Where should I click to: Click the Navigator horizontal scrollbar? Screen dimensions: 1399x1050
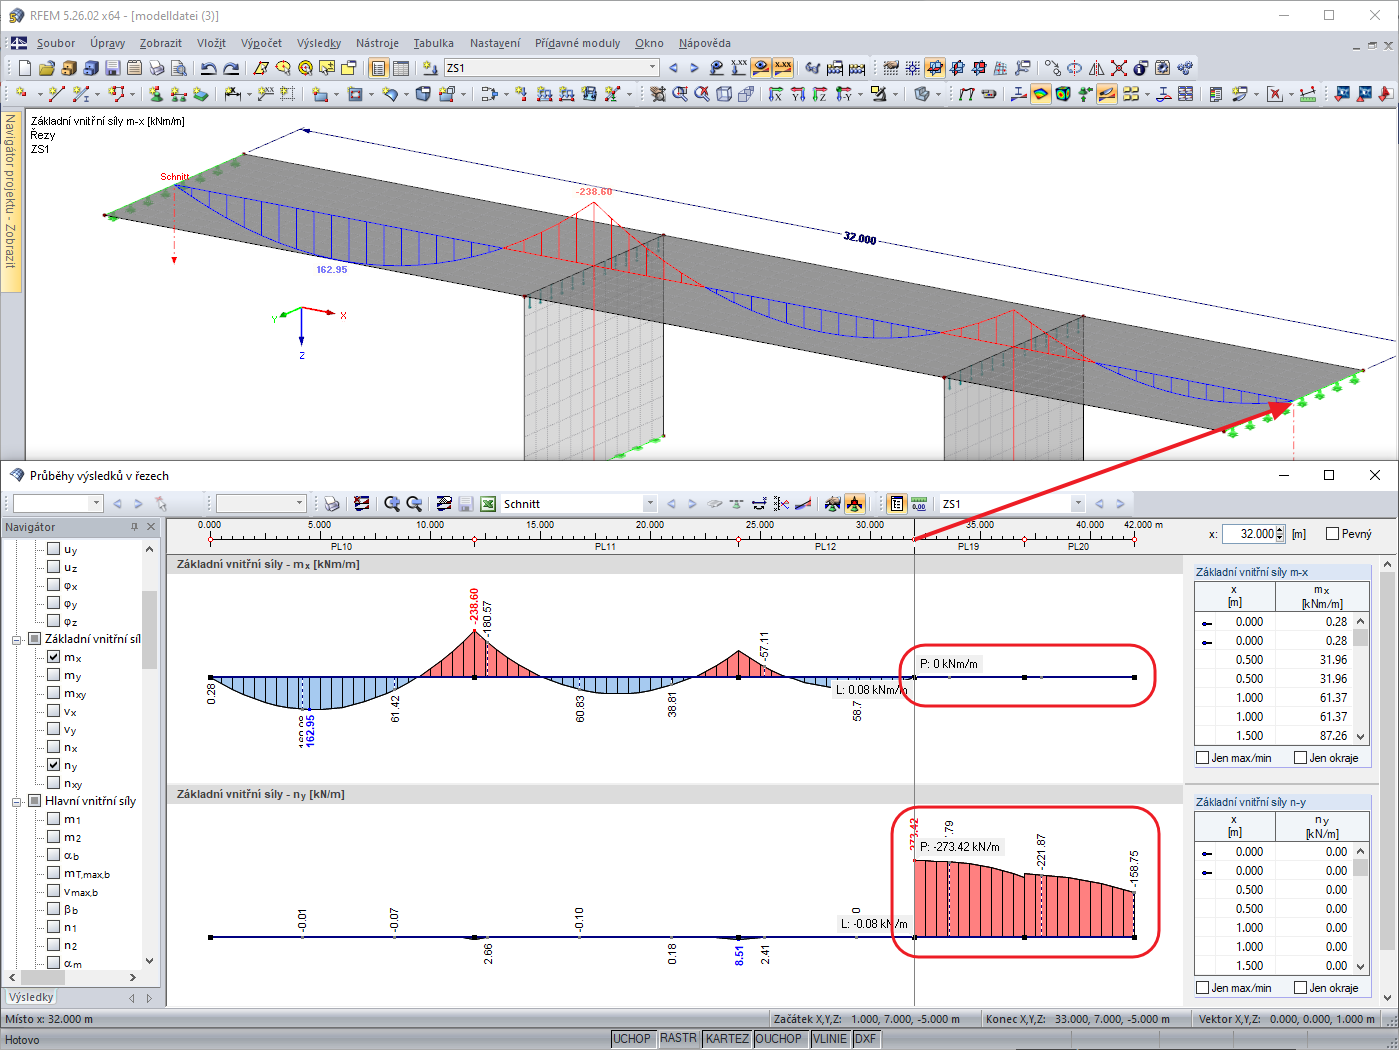click(72, 977)
